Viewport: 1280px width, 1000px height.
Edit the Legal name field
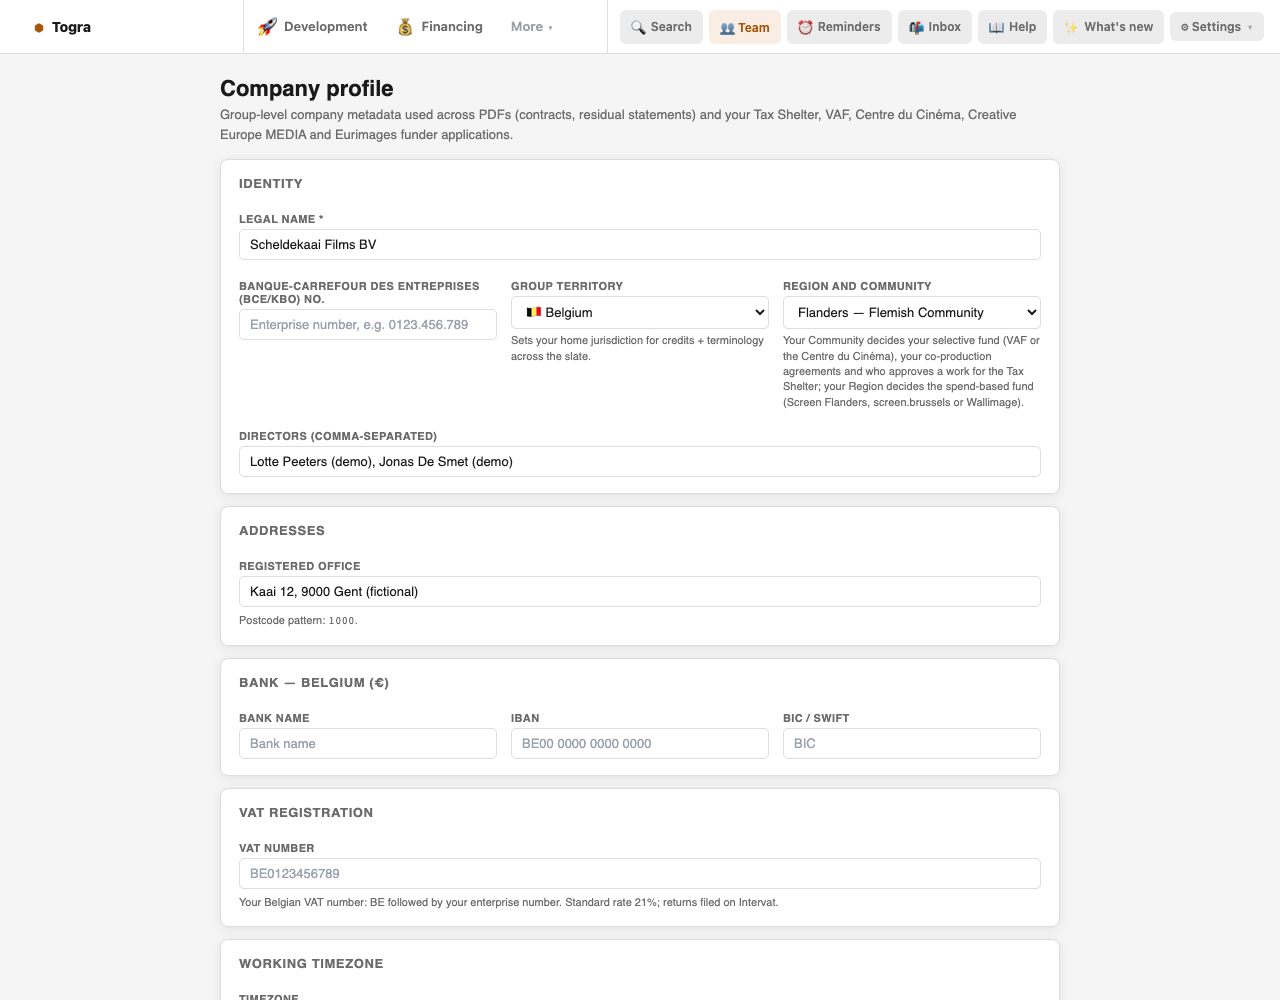(x=640, y=245)
